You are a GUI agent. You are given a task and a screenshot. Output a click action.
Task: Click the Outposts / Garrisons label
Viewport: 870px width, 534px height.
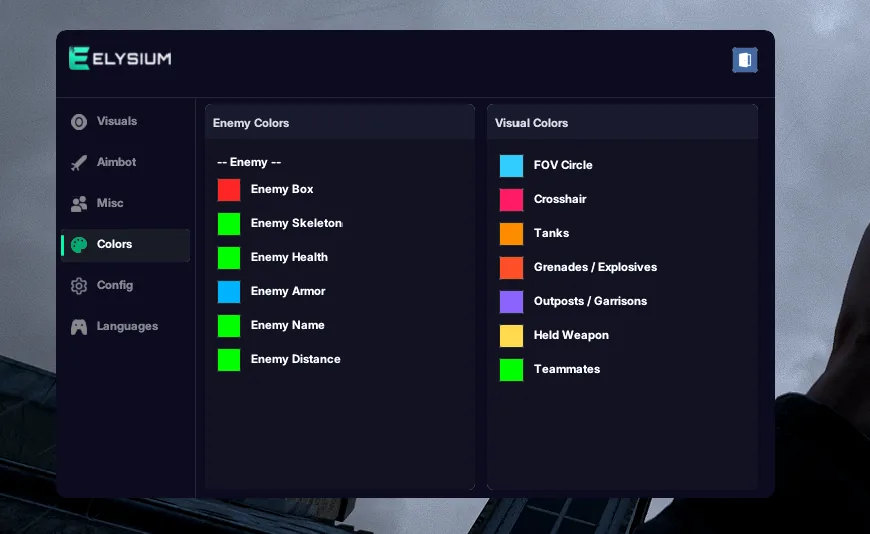[x=590, y=301]
